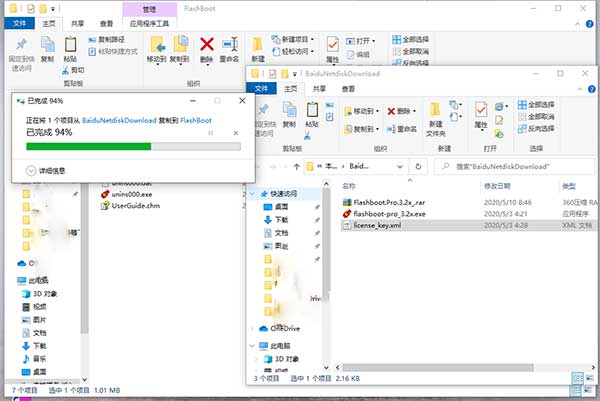
Task: Click 编辑 in the FlashBoot window ribbon
Action: point(358,54)
